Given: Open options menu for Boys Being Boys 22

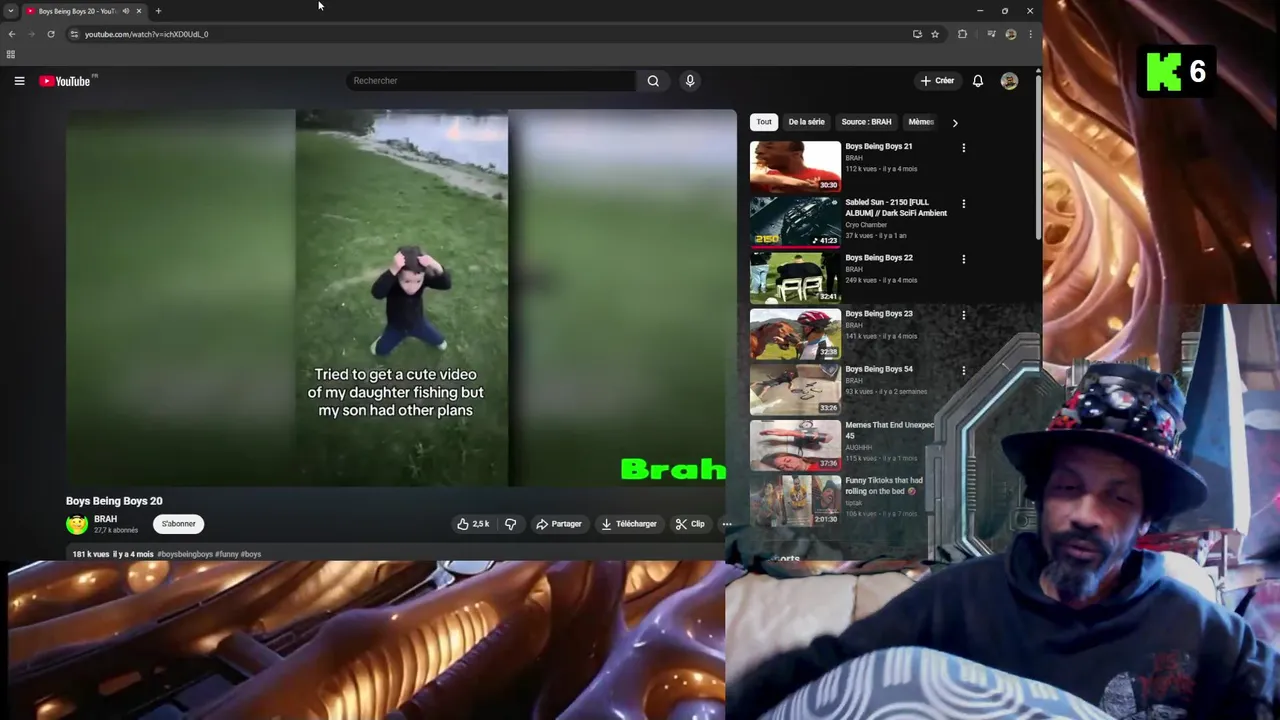Looking at the screenshot, I should (x=964, y=259).
